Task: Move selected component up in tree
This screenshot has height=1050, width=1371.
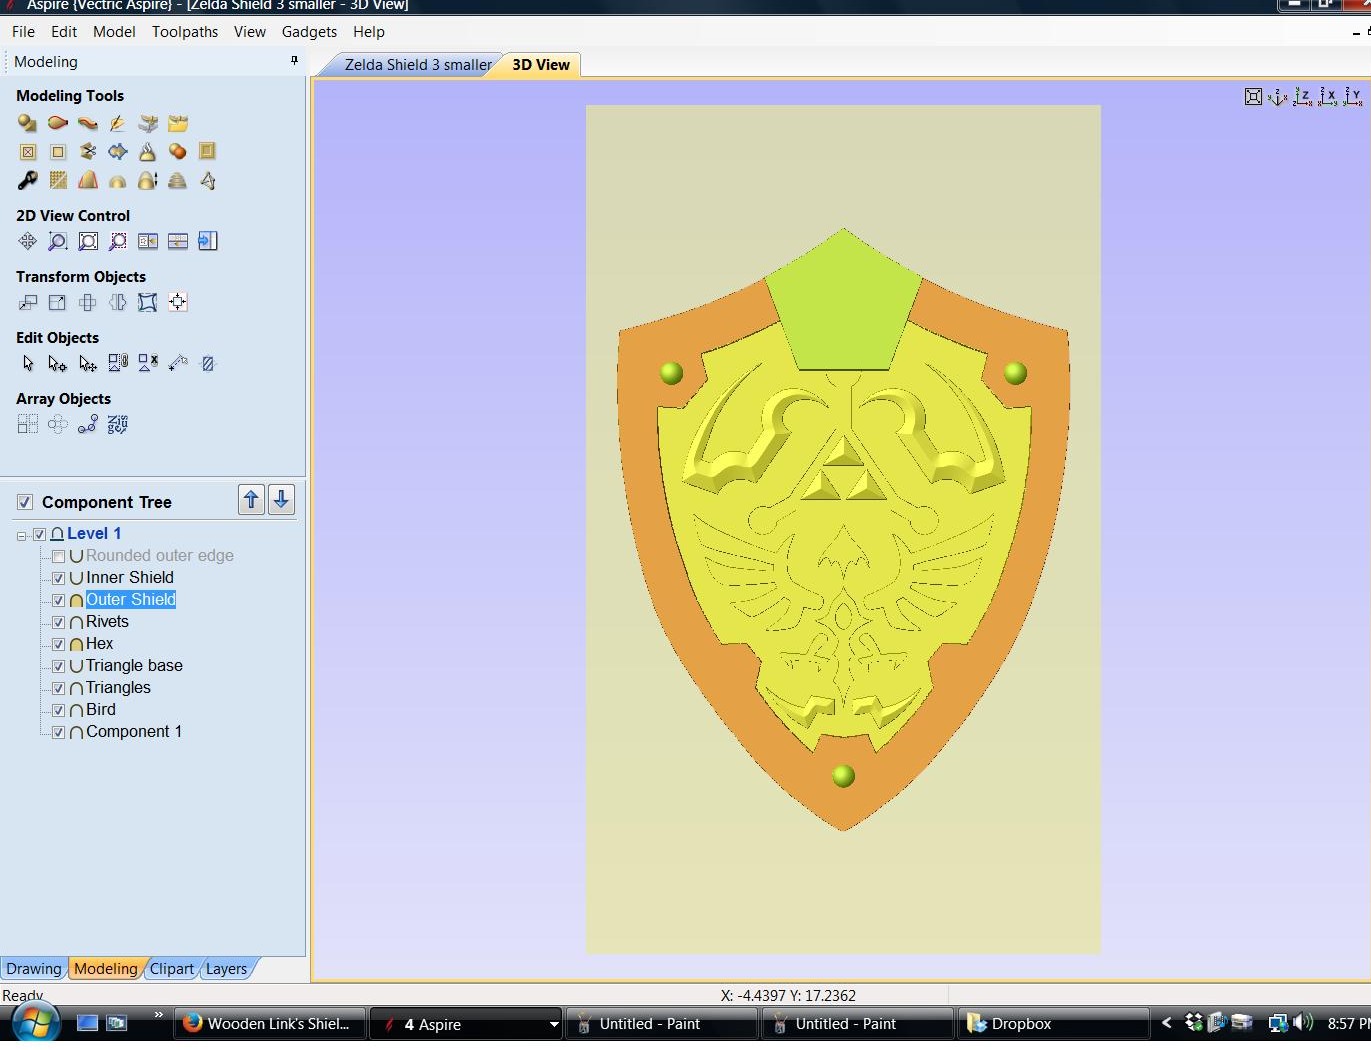Action: pyautogui.click(x=252, y=500)
